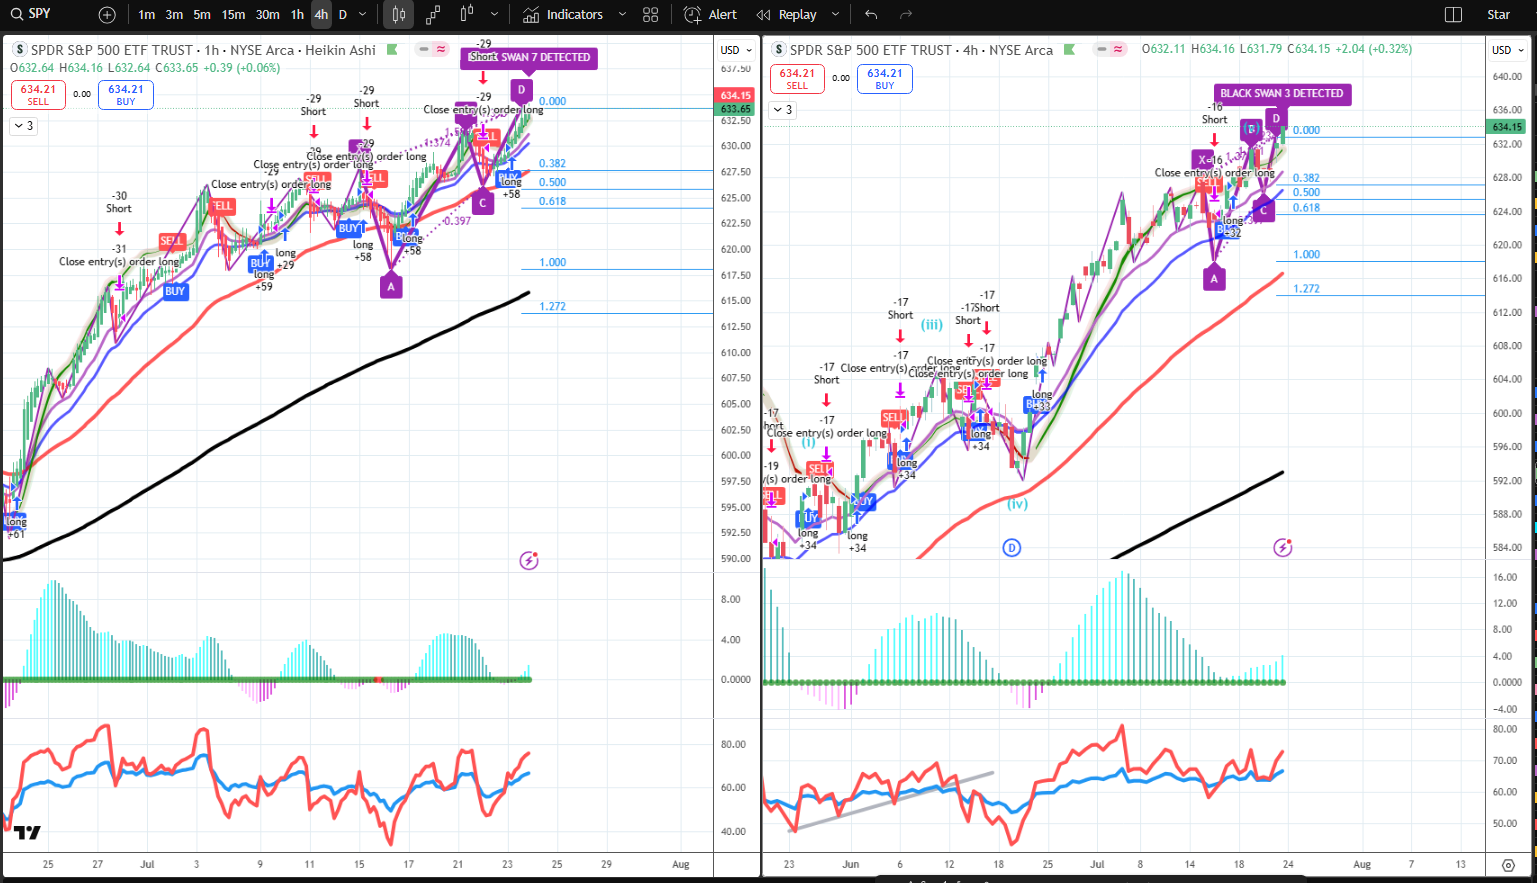This screenshot has width=1537, height=883.
Task: Open the layout setup split icon
Action: pyautogui.click(x=1454, y=15)
